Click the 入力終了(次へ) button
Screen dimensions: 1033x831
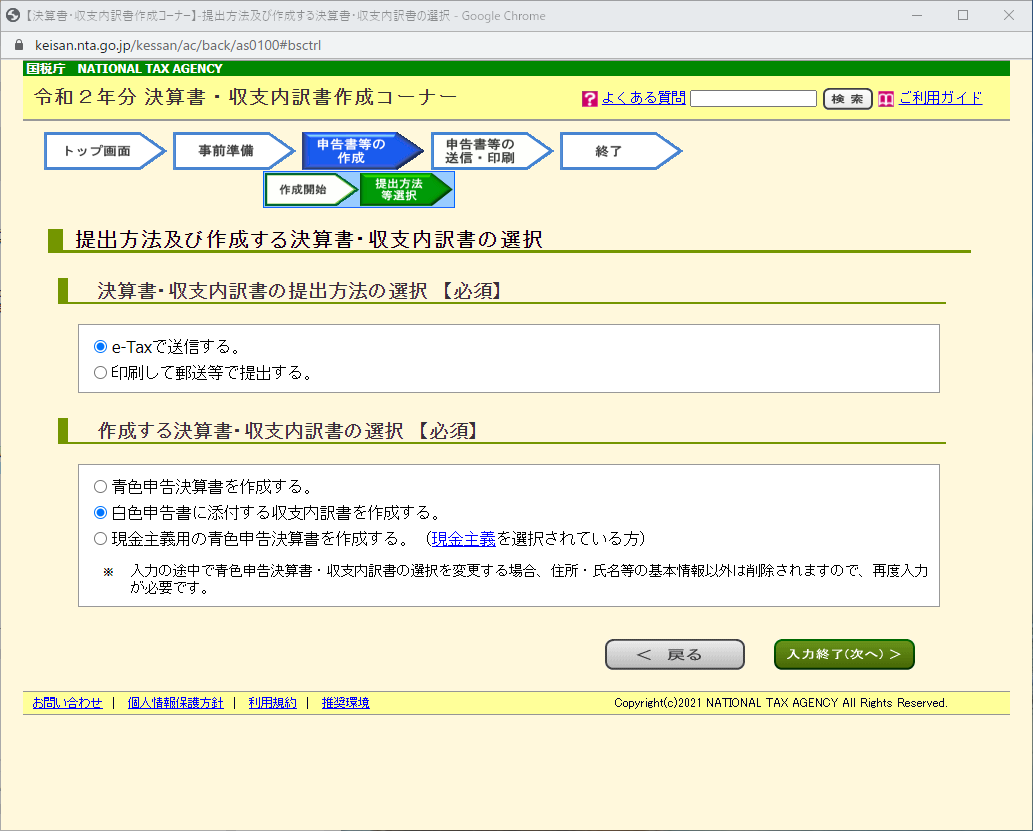(844, 654)
